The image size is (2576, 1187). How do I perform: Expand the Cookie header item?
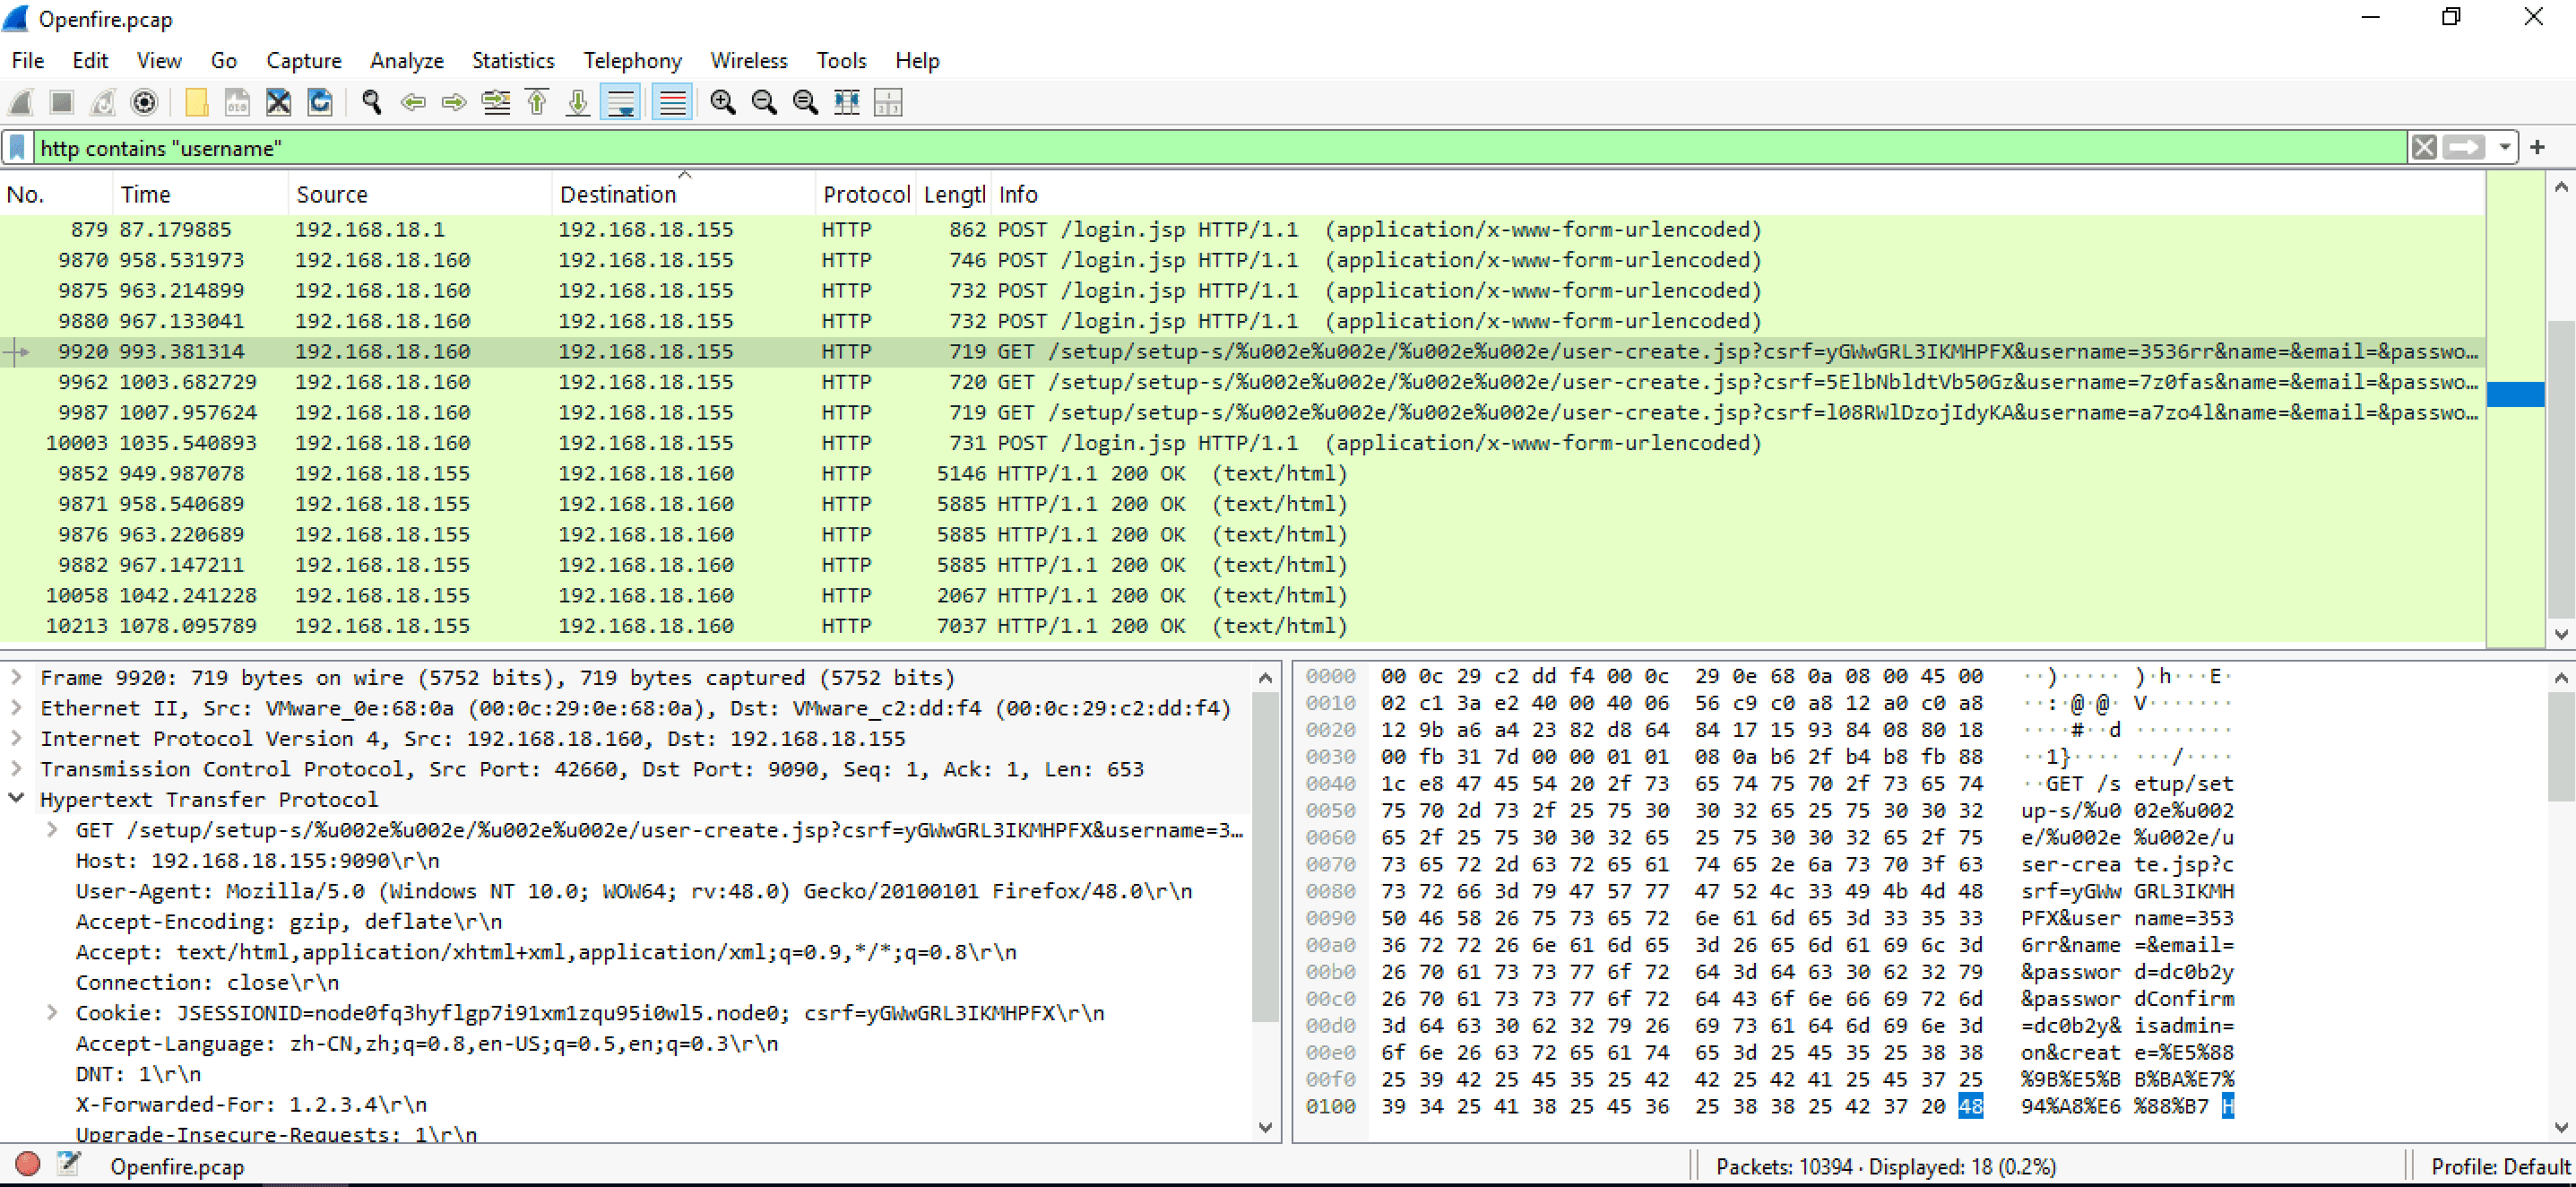pos(52,1013)
